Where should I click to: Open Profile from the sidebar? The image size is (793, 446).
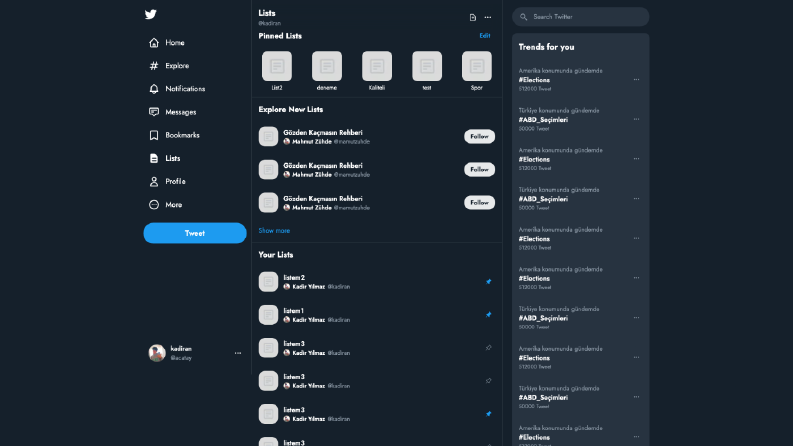click(167, 182)
